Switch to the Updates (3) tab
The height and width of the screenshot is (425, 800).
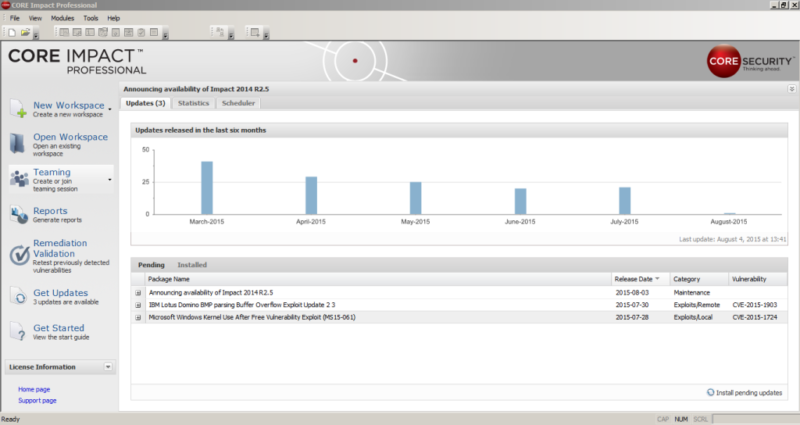point(145,103)
